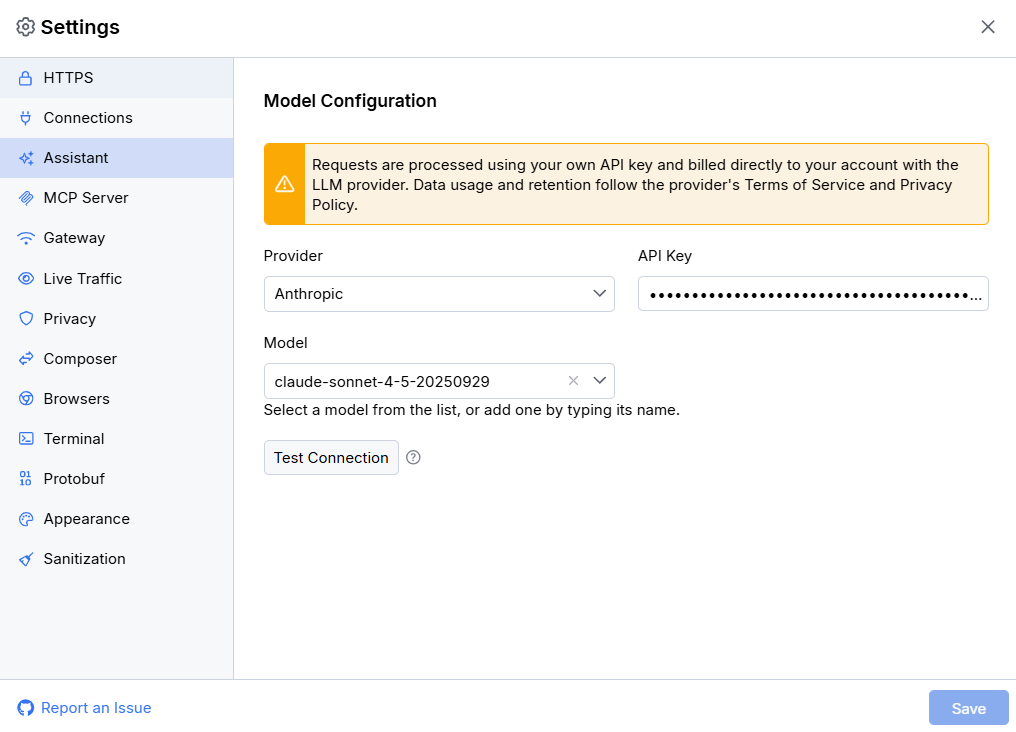The height and width of the screenshot is (732, 1016).
Task: Select the Appearance palette icon
Action: [x=25, y=518]
